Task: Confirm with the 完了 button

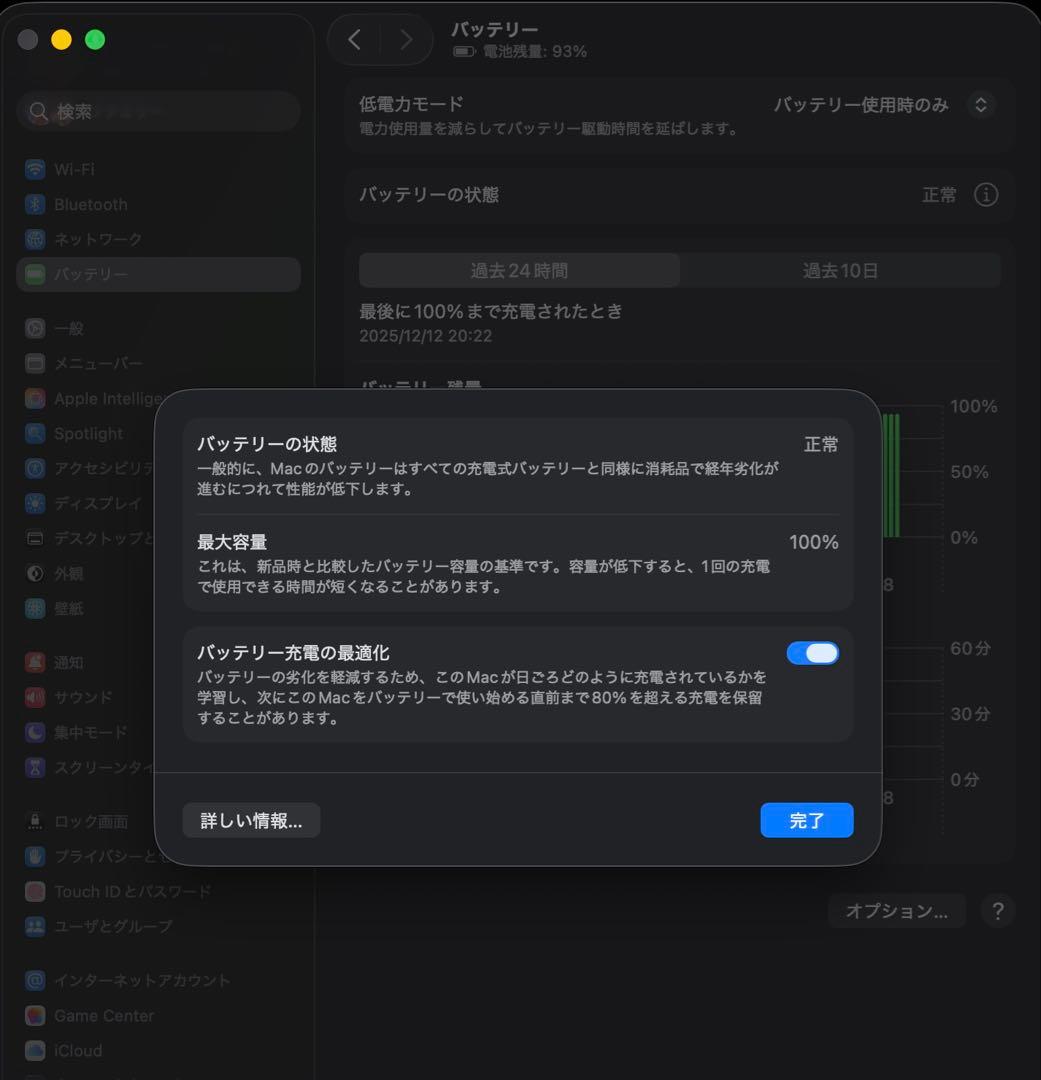Action: 807,820
